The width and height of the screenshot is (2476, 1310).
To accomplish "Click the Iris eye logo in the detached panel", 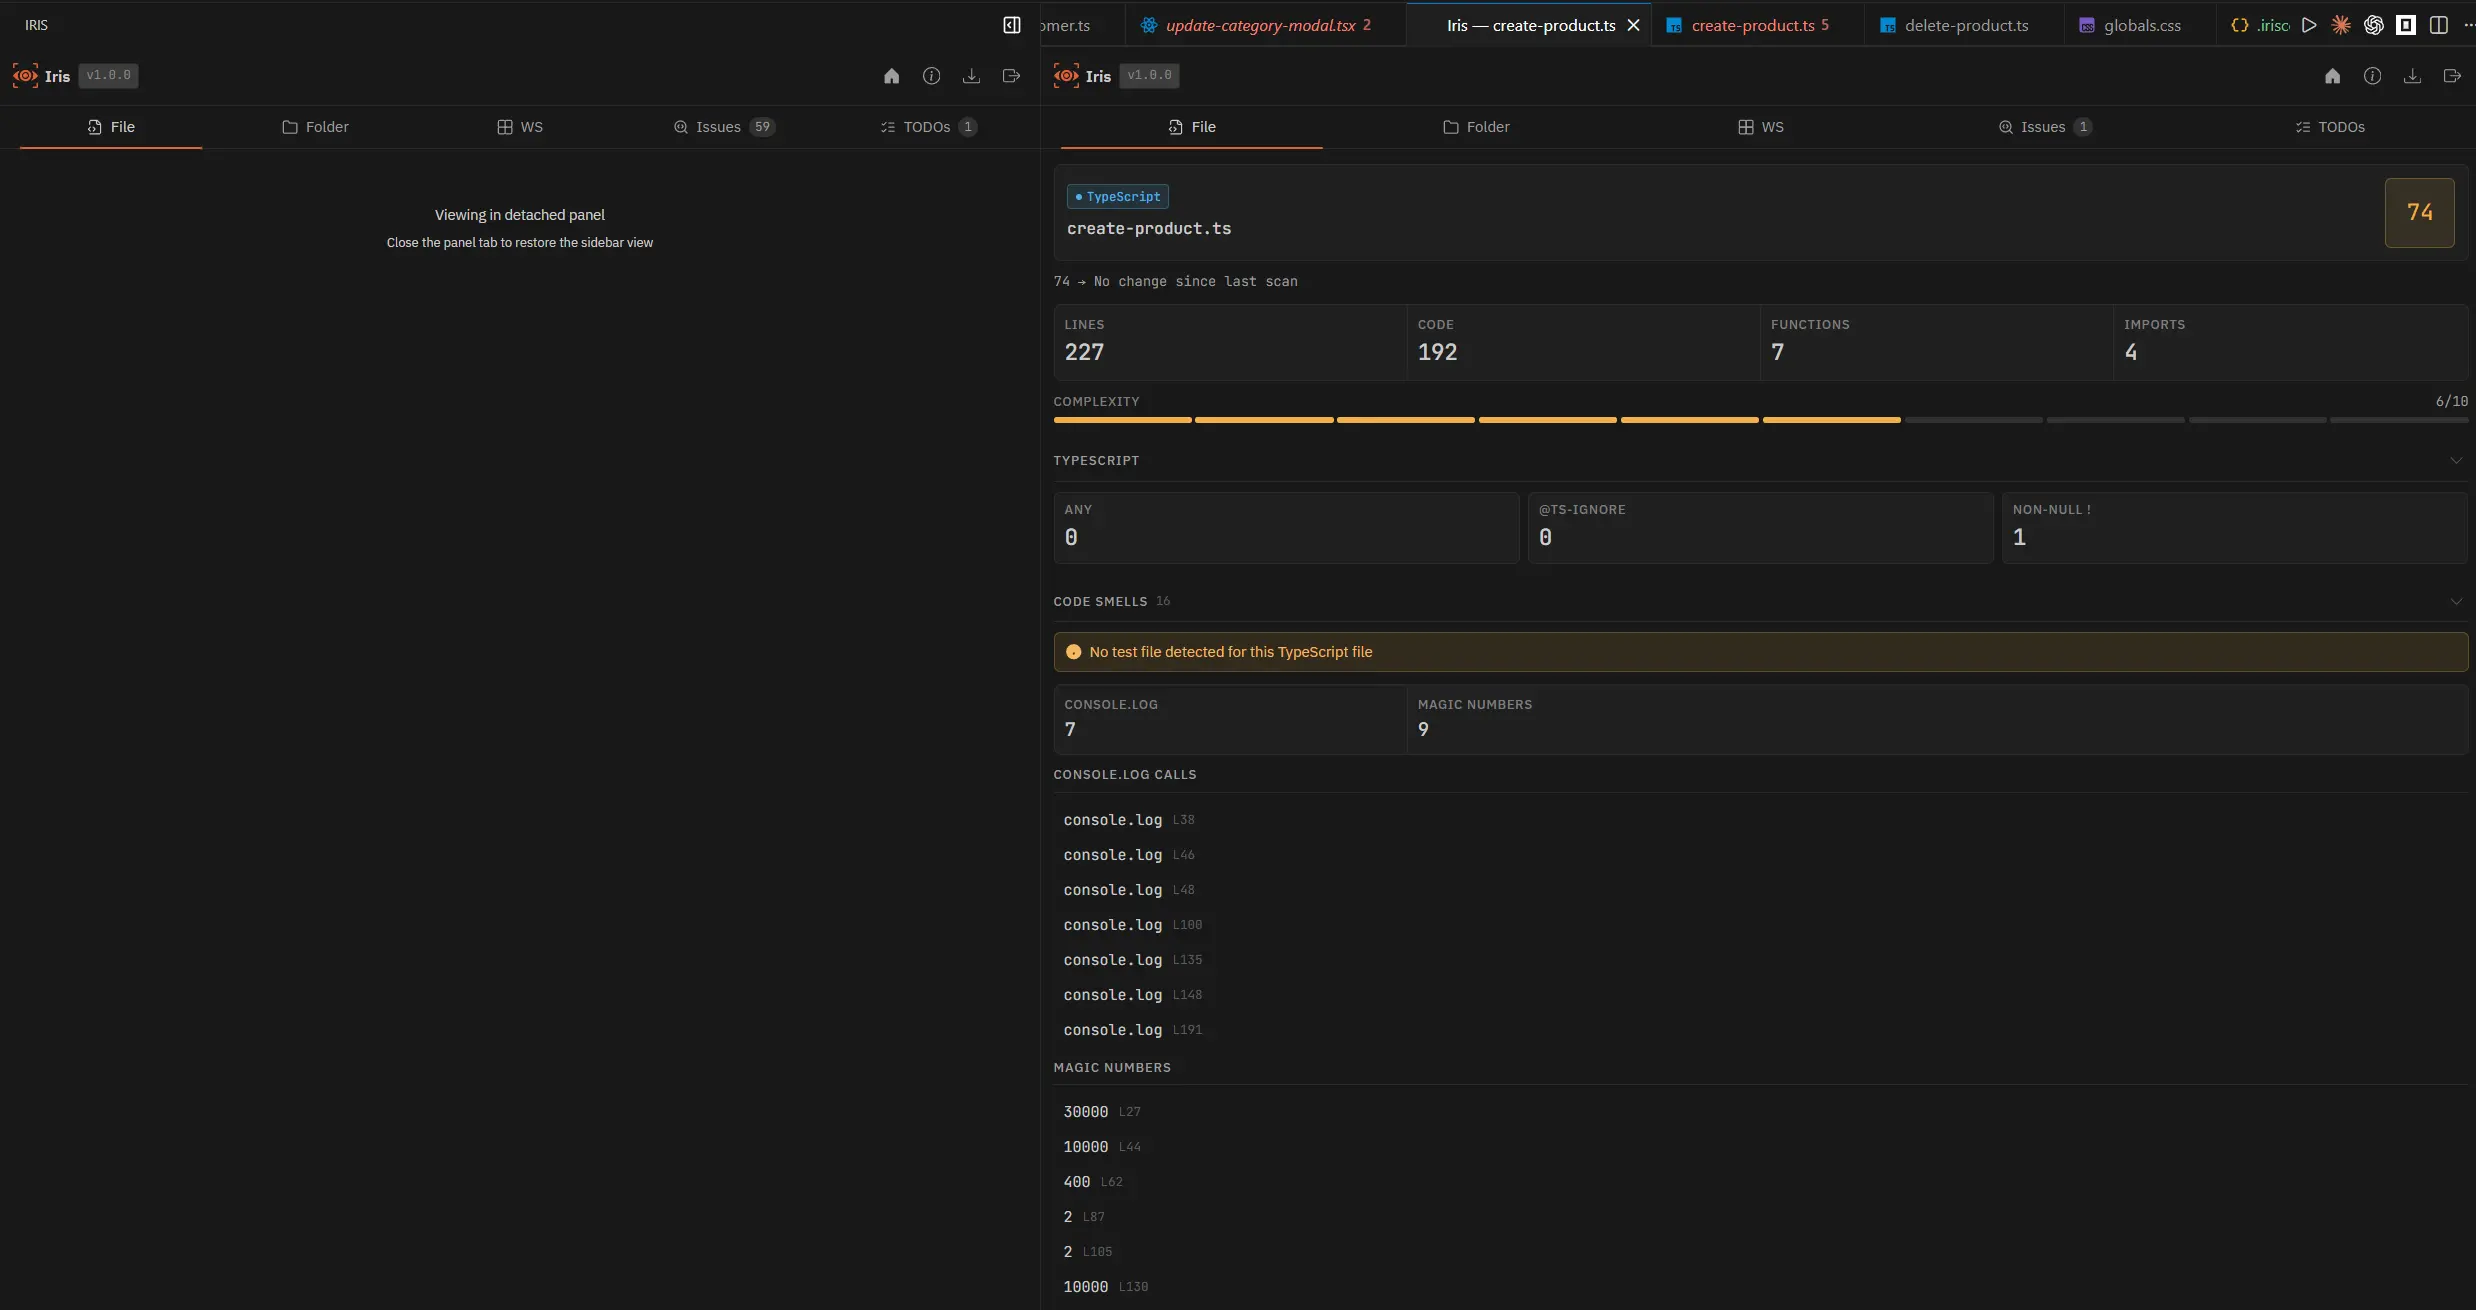I will [1066, 75].
